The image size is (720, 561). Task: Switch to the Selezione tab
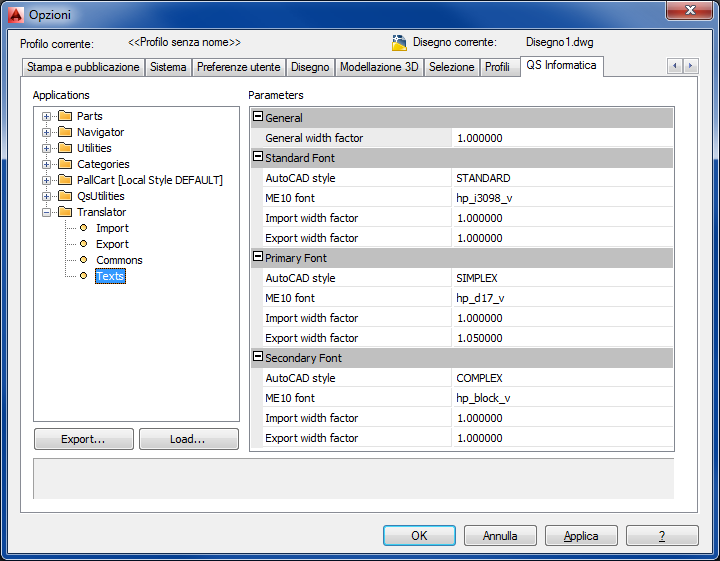coord(451,67)
